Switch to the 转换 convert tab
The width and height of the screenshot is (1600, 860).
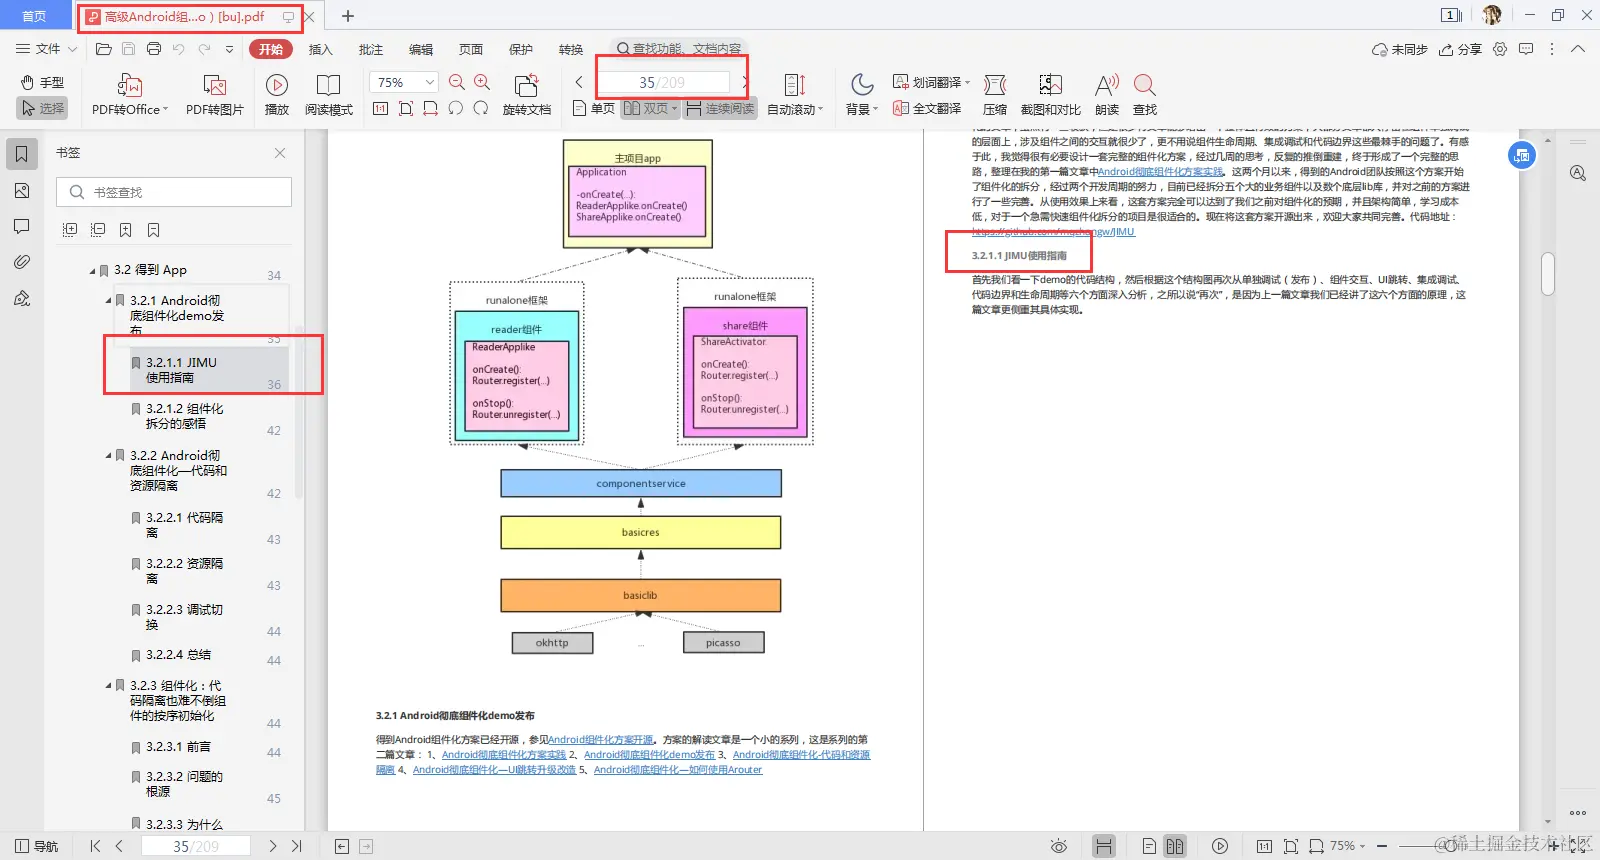571,49
